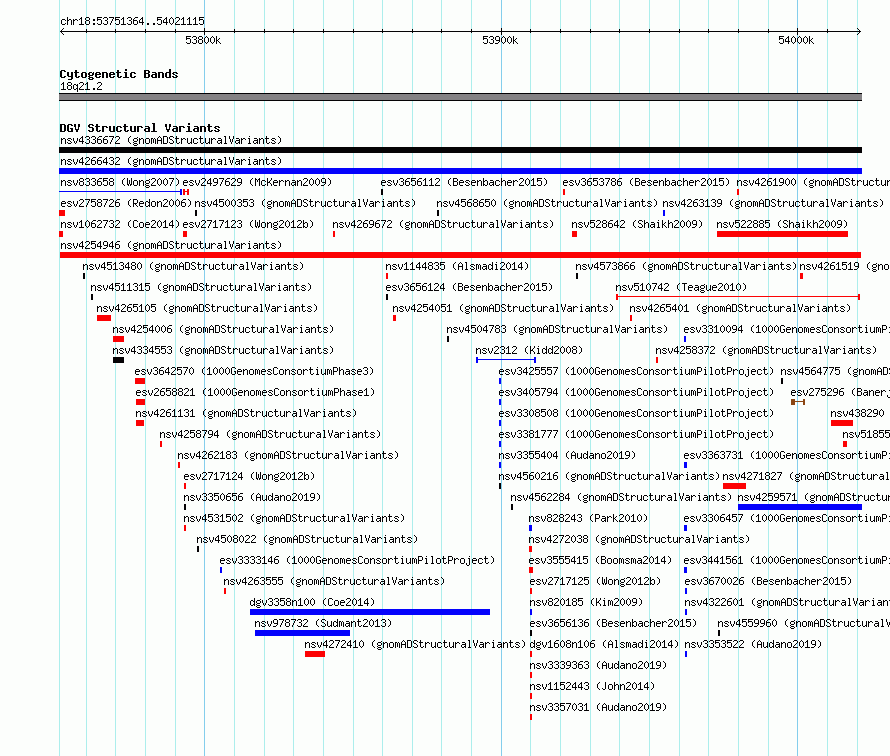The width and height of the screenshot is (890, 756).
Task: Click the nsv4261131 label
Action: point(246,413)
